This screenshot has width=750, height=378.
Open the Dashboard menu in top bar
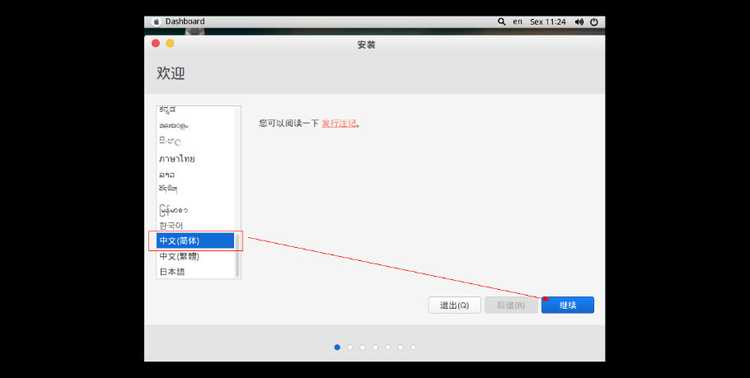185,22
